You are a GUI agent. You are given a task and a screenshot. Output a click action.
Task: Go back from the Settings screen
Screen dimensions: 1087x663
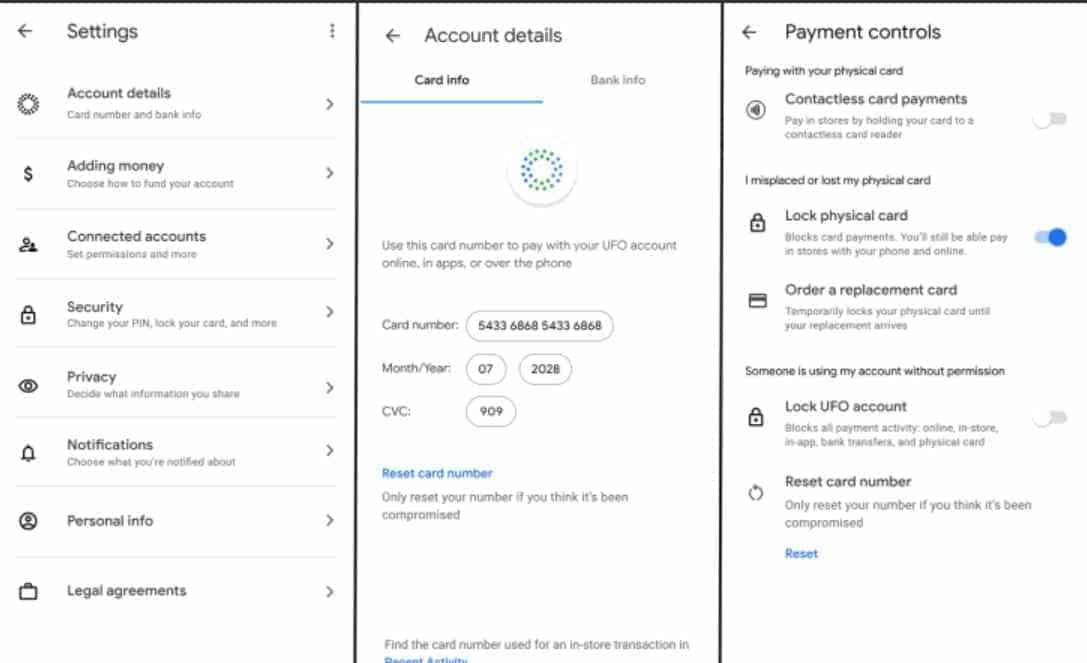(25, 31)
